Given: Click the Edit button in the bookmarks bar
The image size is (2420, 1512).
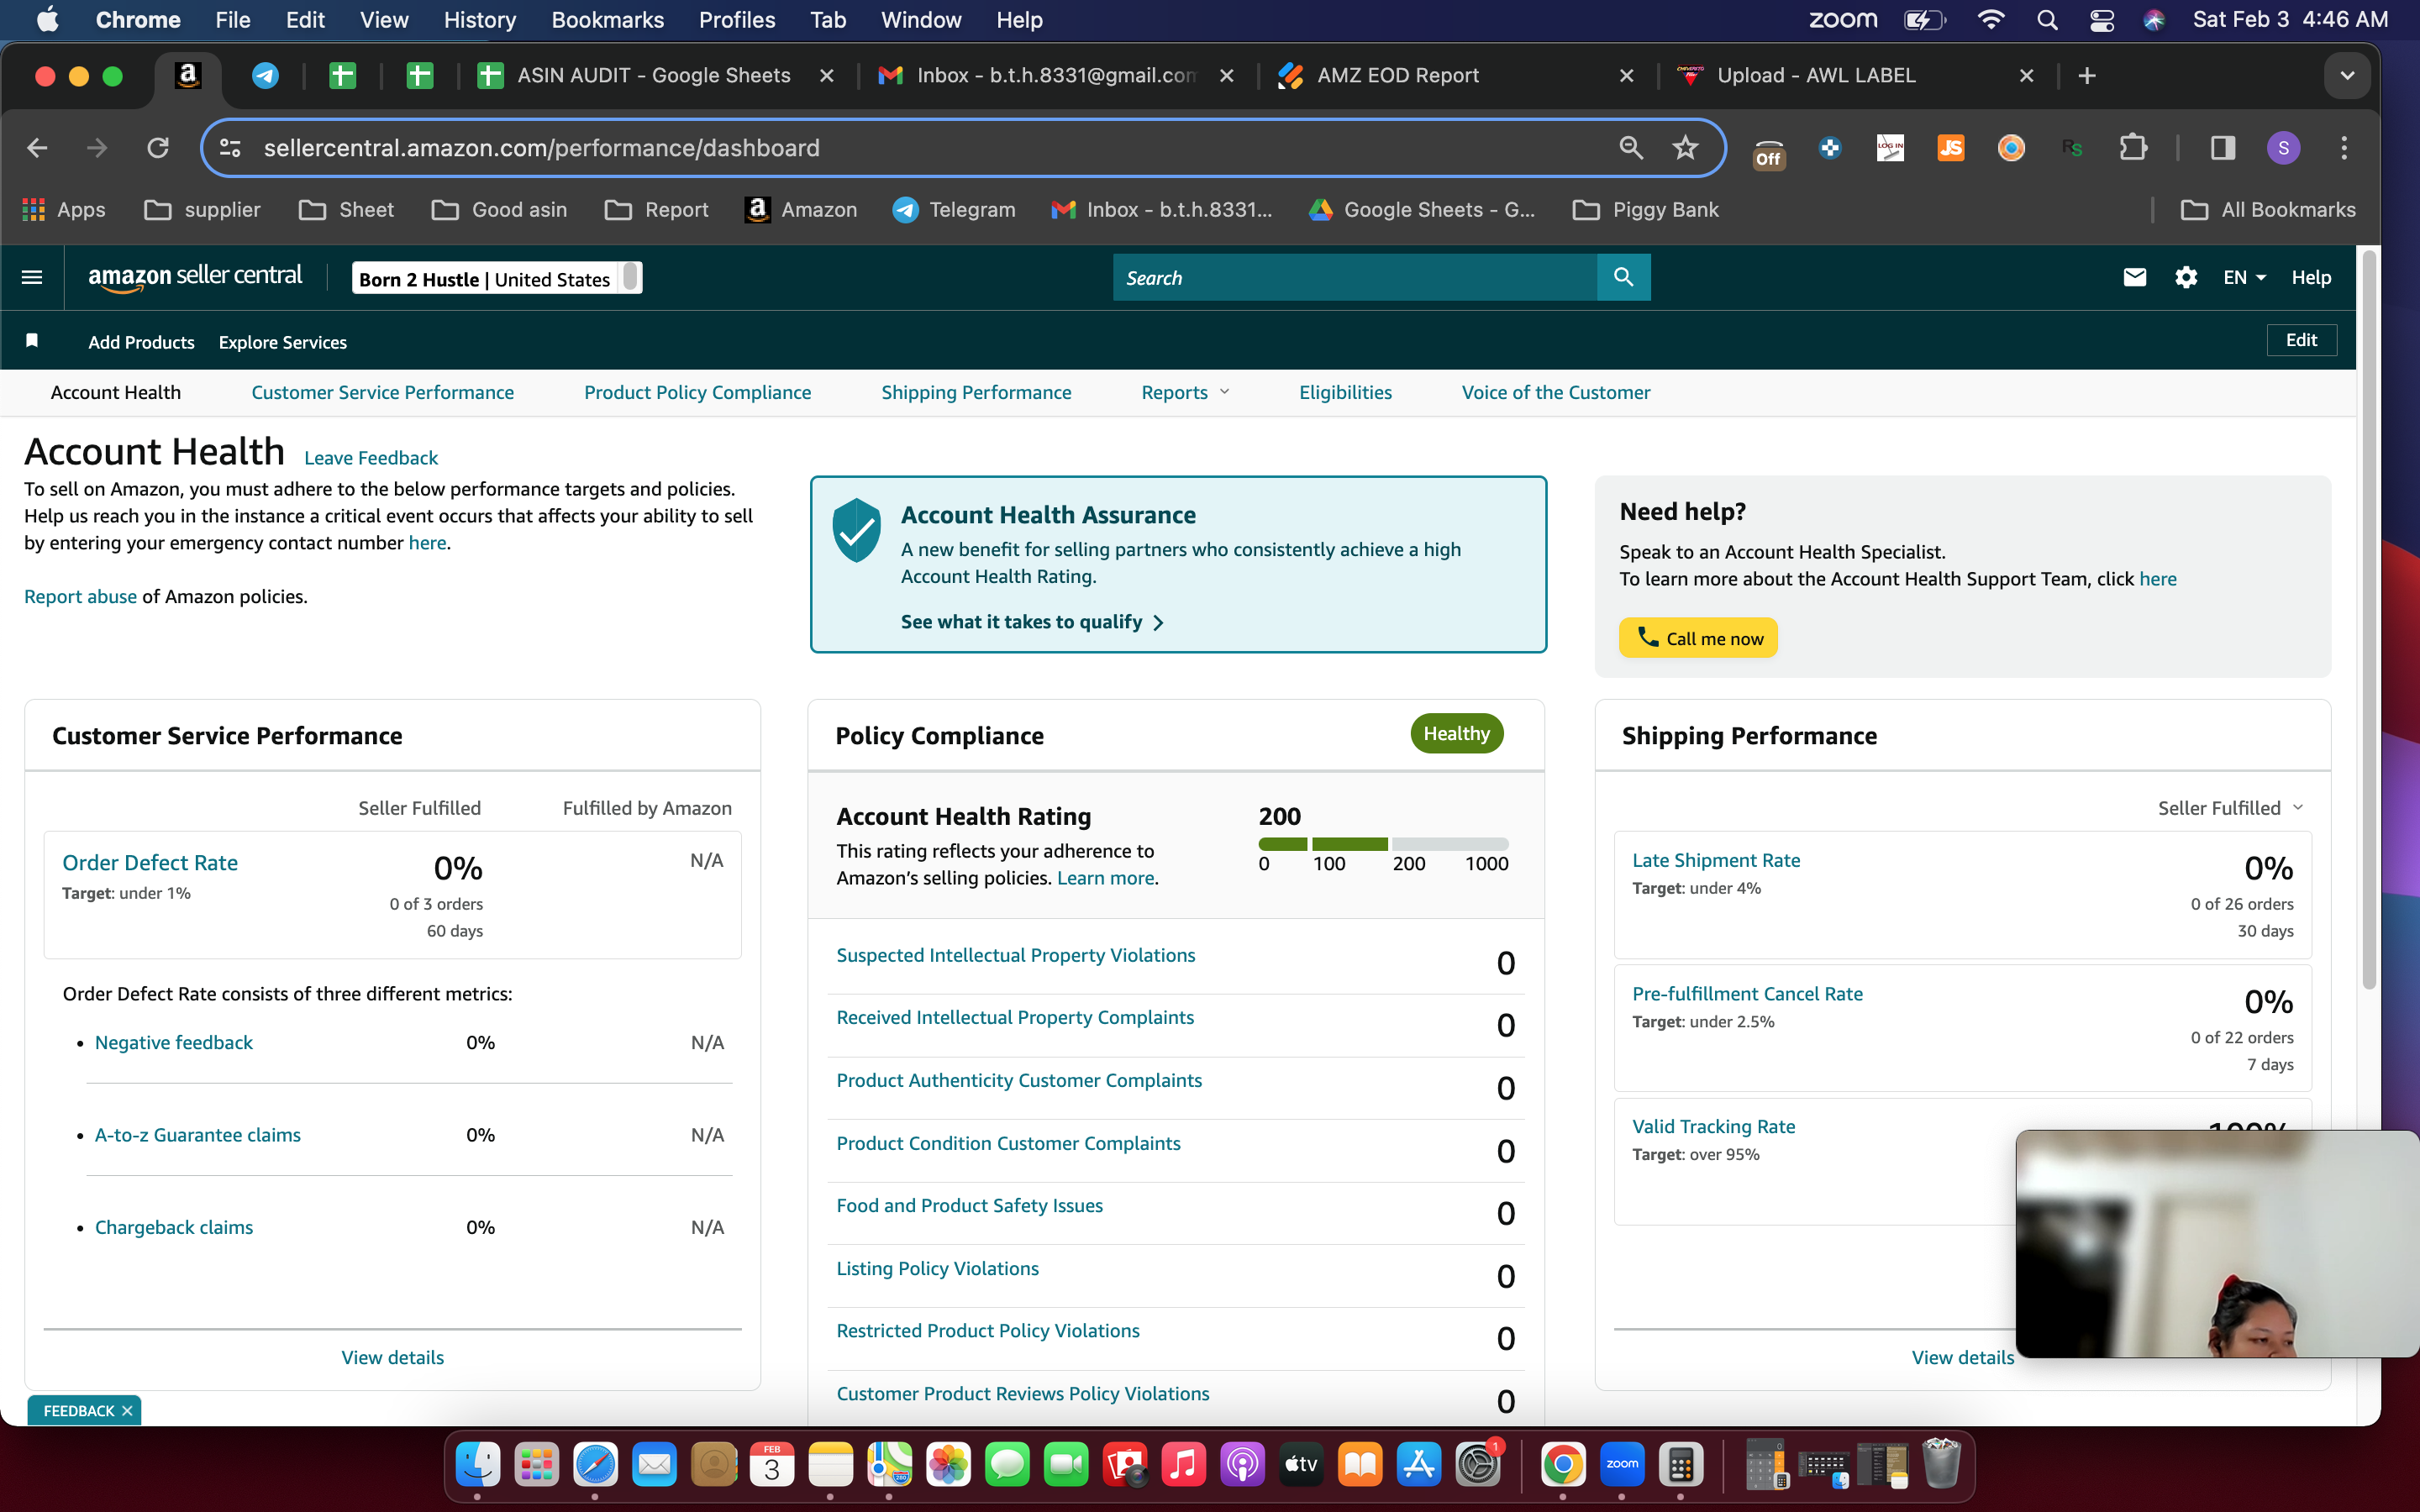Looking at the screenshot, I should [2301, 340].
